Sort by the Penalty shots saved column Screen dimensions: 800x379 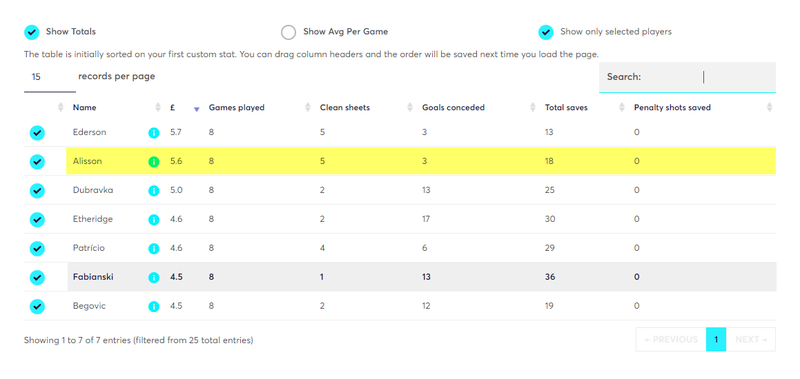pos(672,108)
